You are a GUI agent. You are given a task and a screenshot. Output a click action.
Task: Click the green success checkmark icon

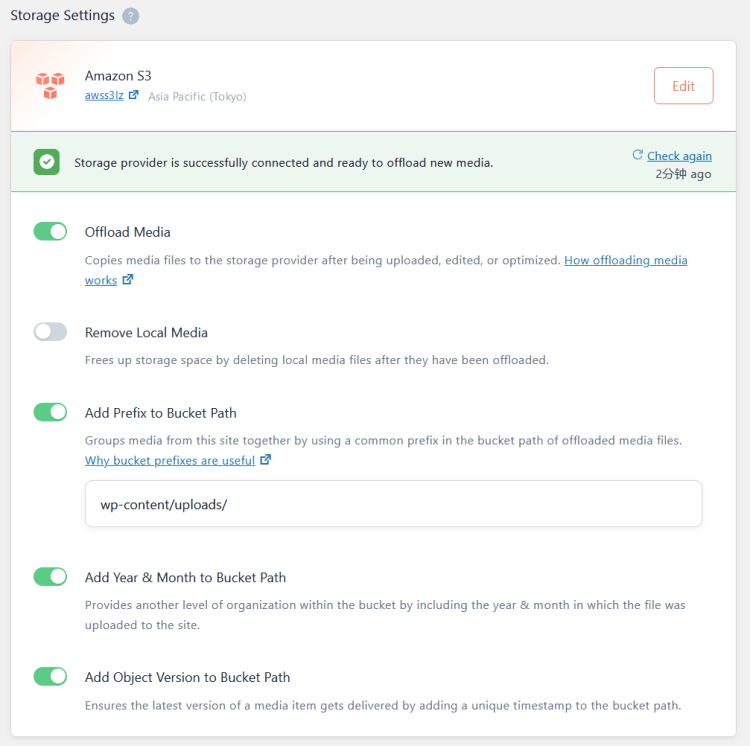[46, 162]
